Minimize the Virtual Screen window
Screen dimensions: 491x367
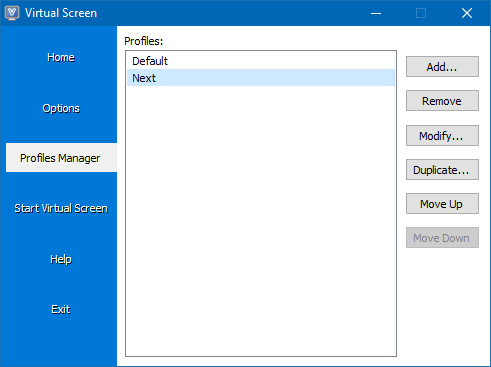coord(376,13)
